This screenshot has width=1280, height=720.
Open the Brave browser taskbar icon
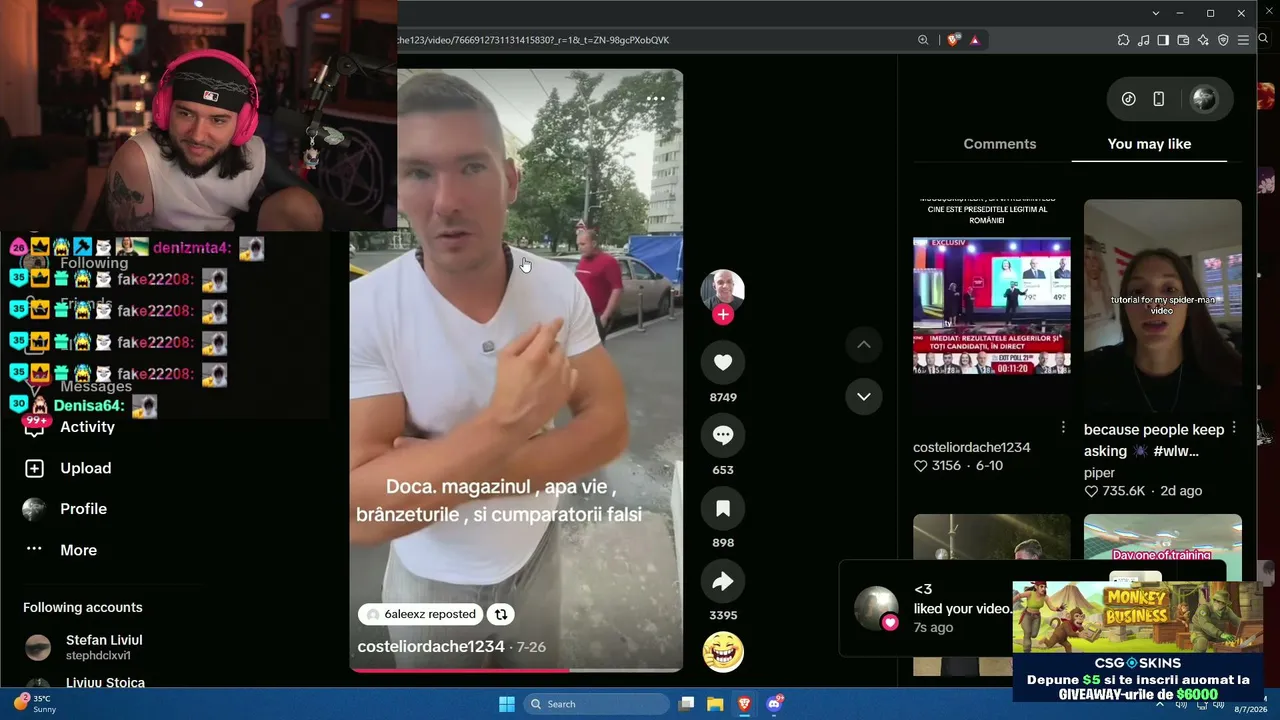coord(744,704)
